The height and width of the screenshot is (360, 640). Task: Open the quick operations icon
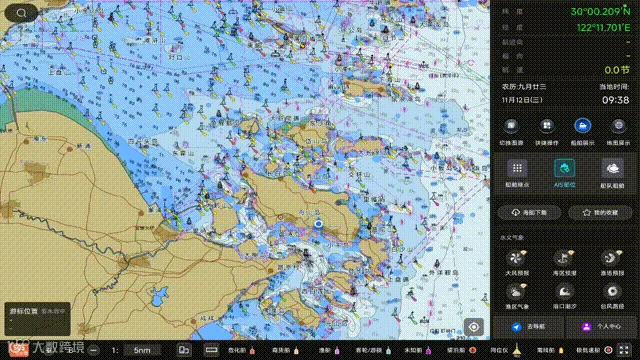pos(547,126)
